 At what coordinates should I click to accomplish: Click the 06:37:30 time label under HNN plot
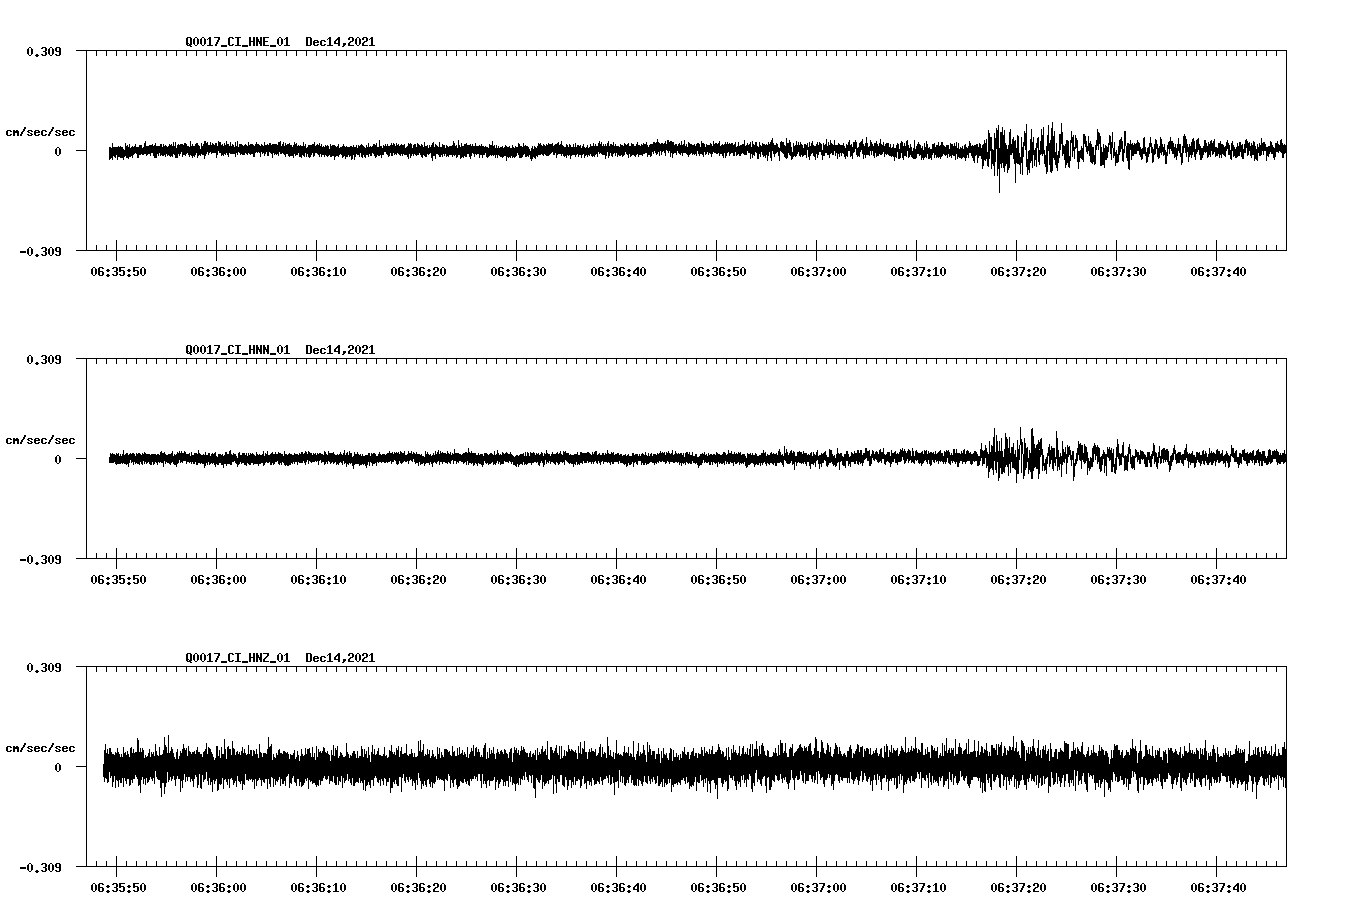click(x=1118, y=580)
